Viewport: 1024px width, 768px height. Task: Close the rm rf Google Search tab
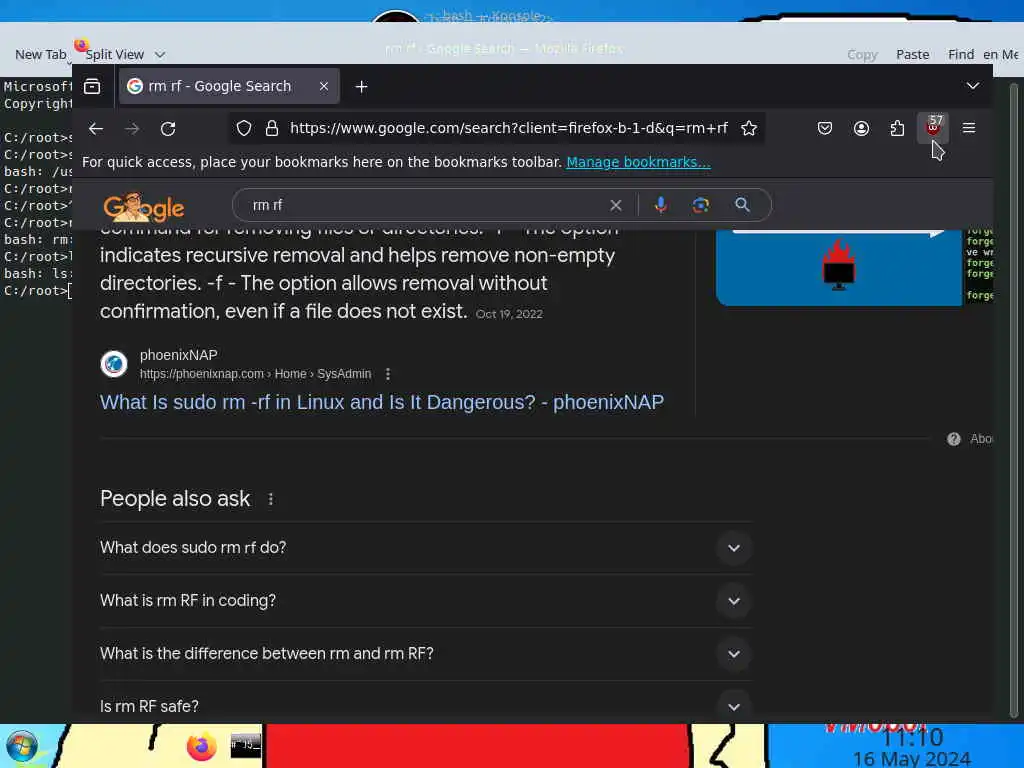click(323, 86)
